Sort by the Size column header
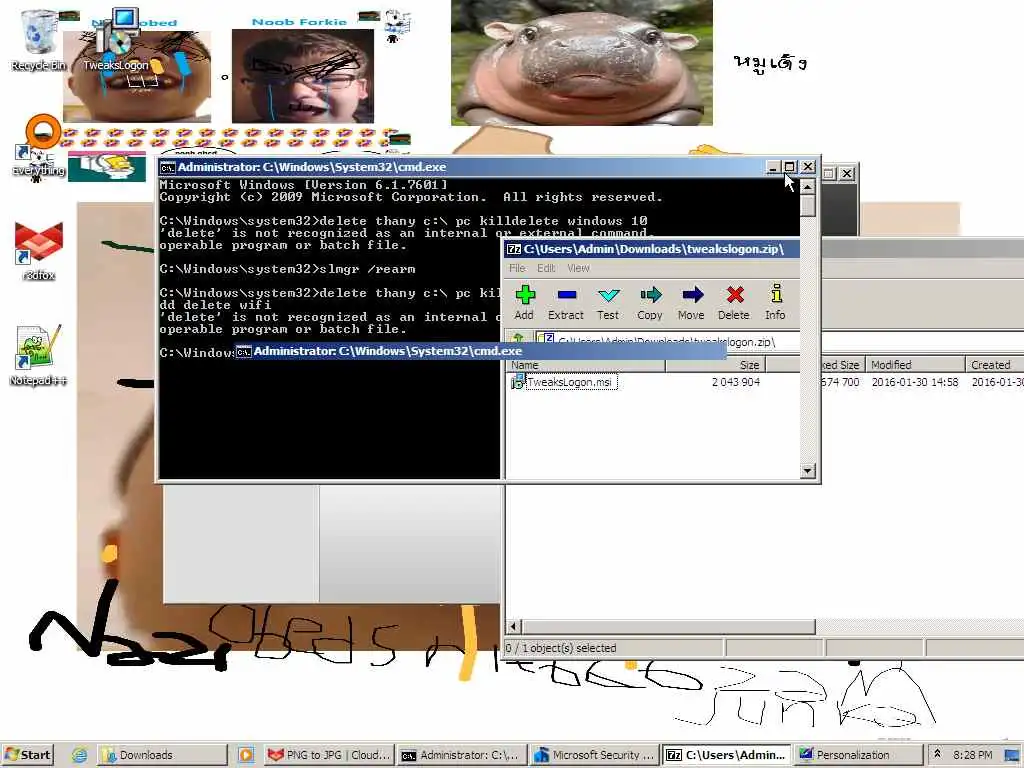The width and height of the screenshot is (1024, 768). point(714,364)
